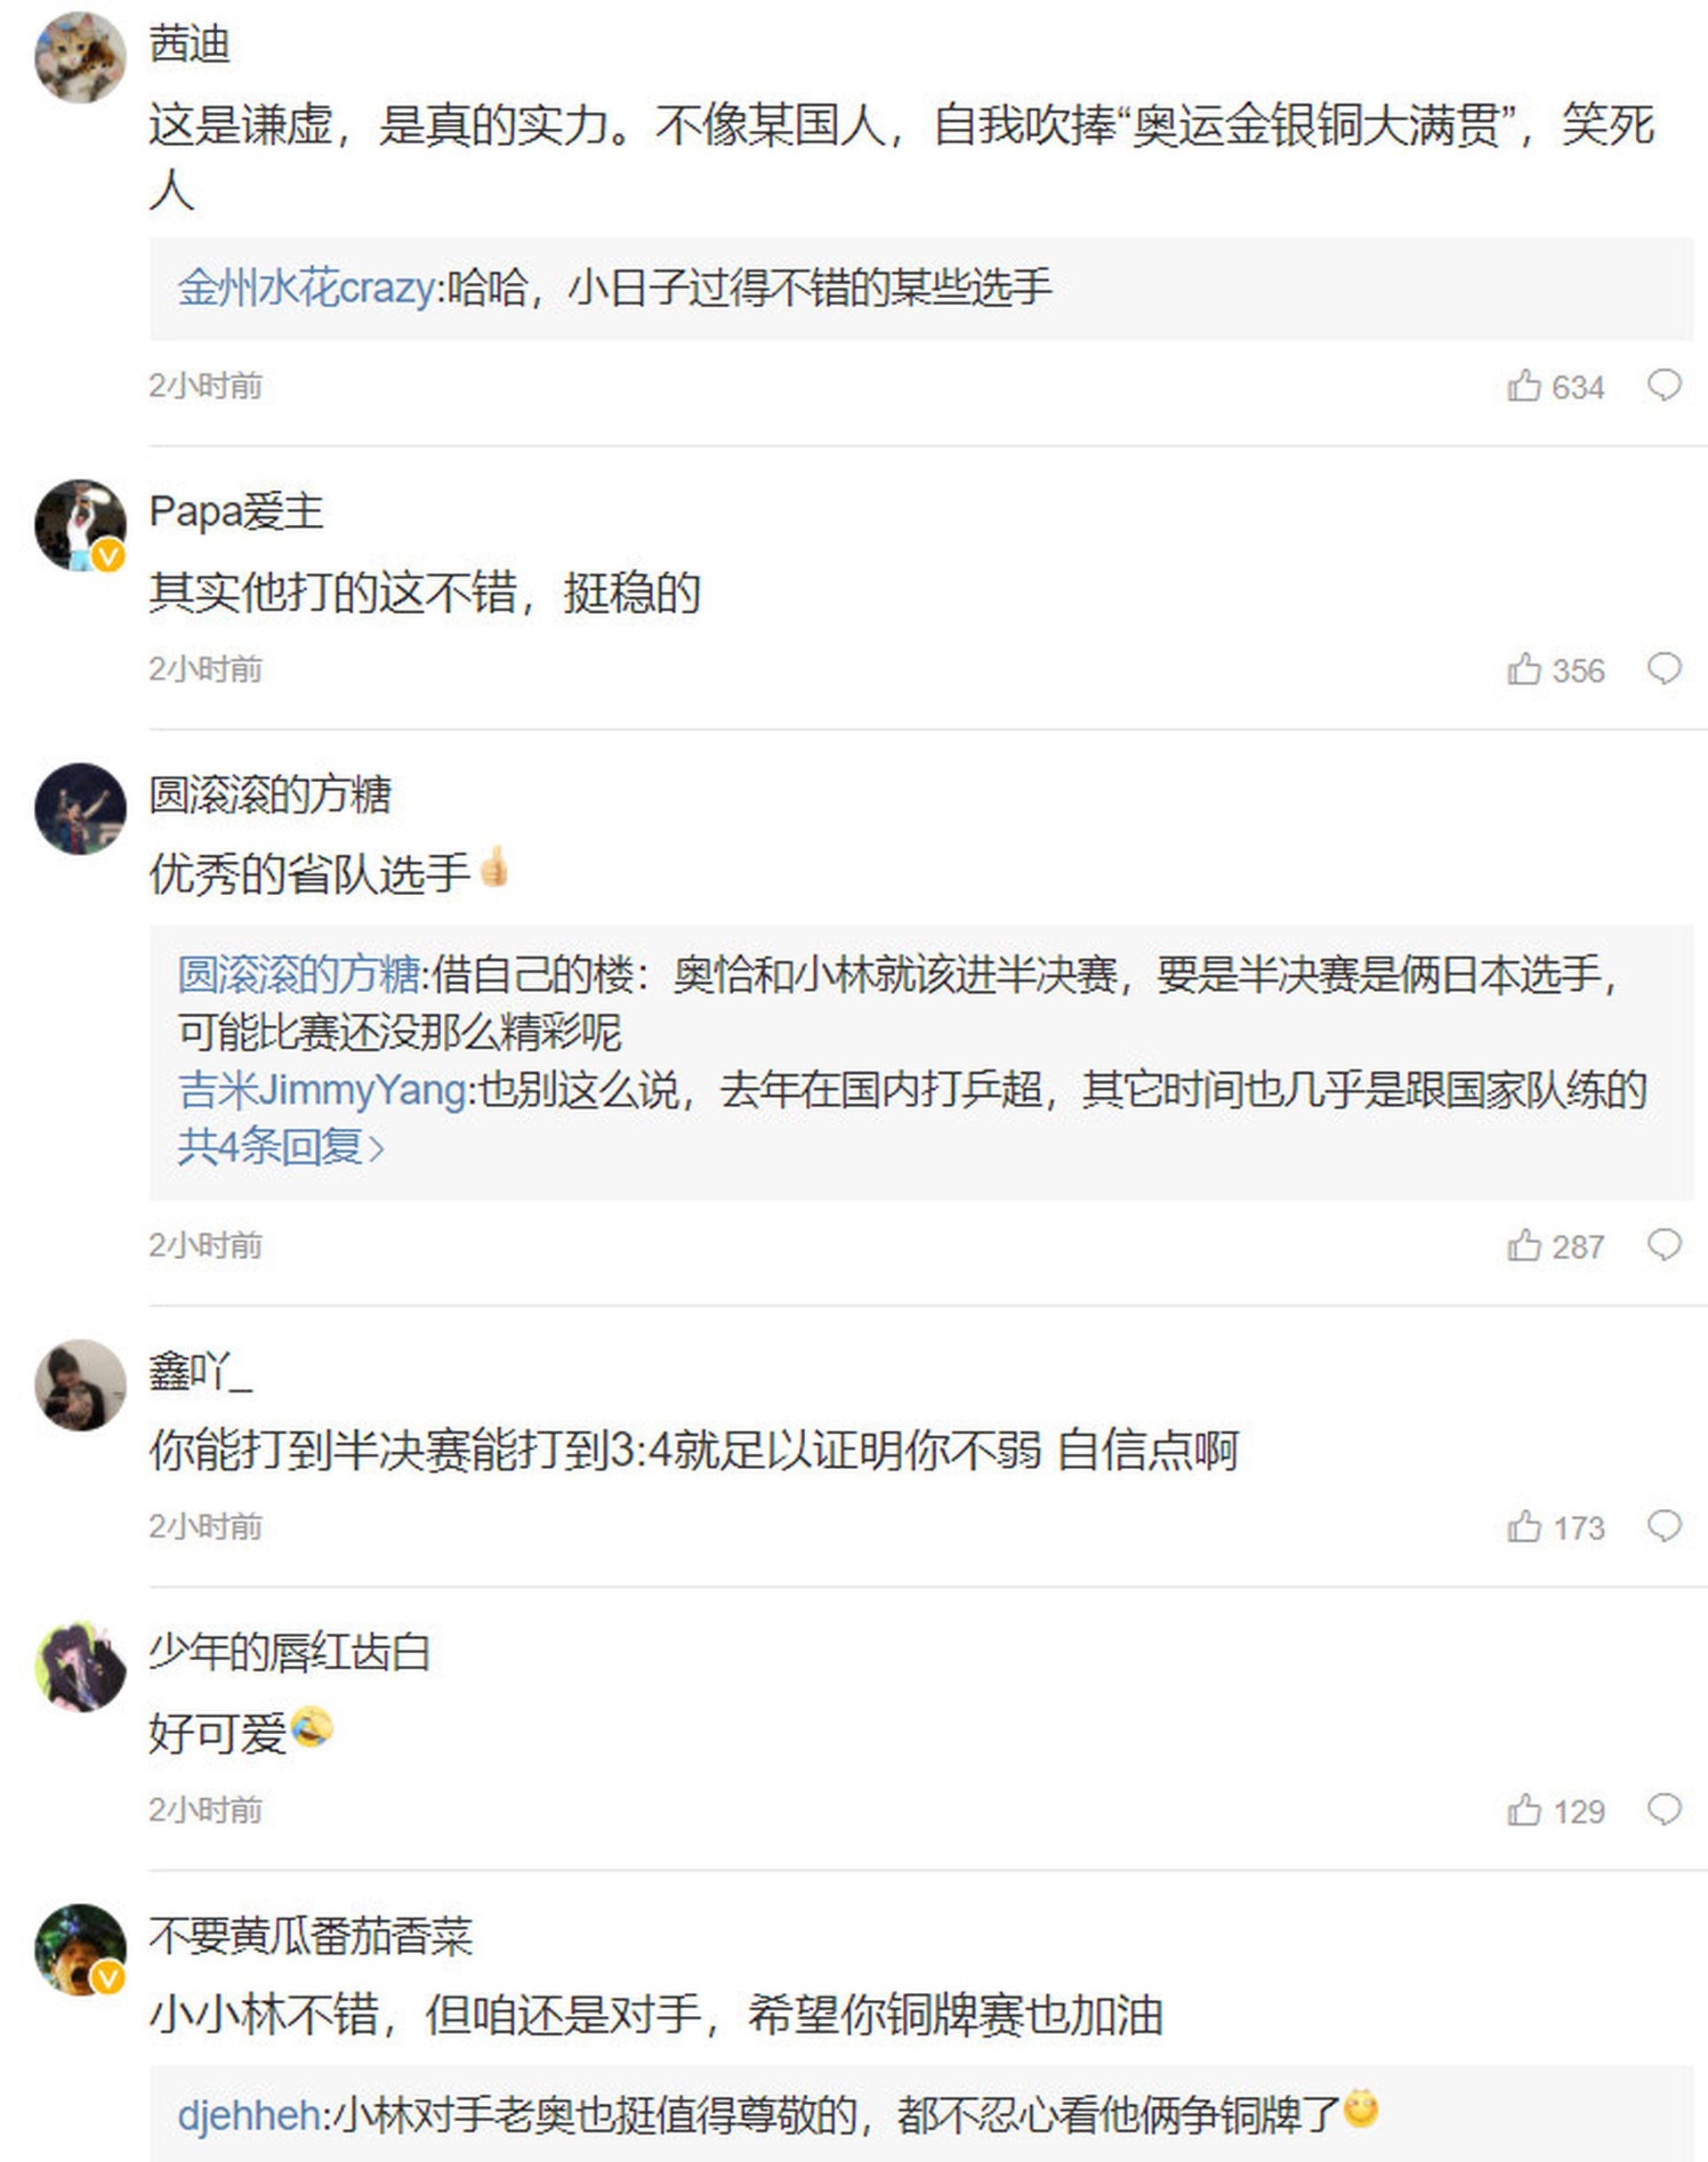Like 少年的唇红齿白's comment with 129 likes
Viewport: 1708px width, 2162px height.
[x=1555, y=1810]
